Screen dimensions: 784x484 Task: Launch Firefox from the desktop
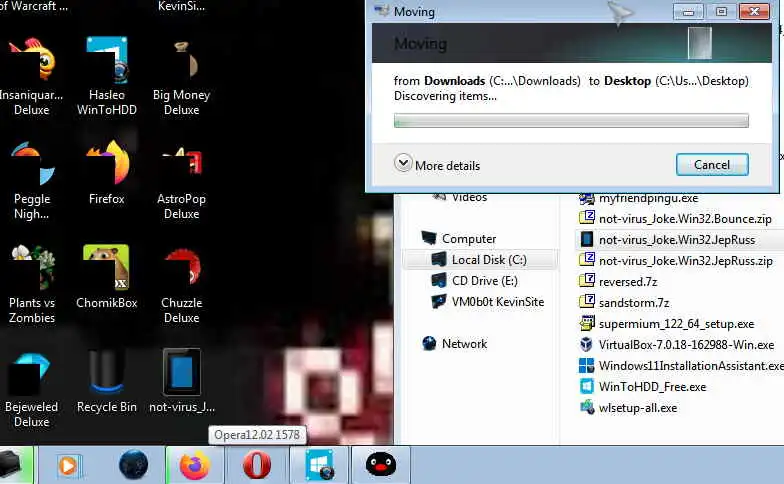(106, 173)
